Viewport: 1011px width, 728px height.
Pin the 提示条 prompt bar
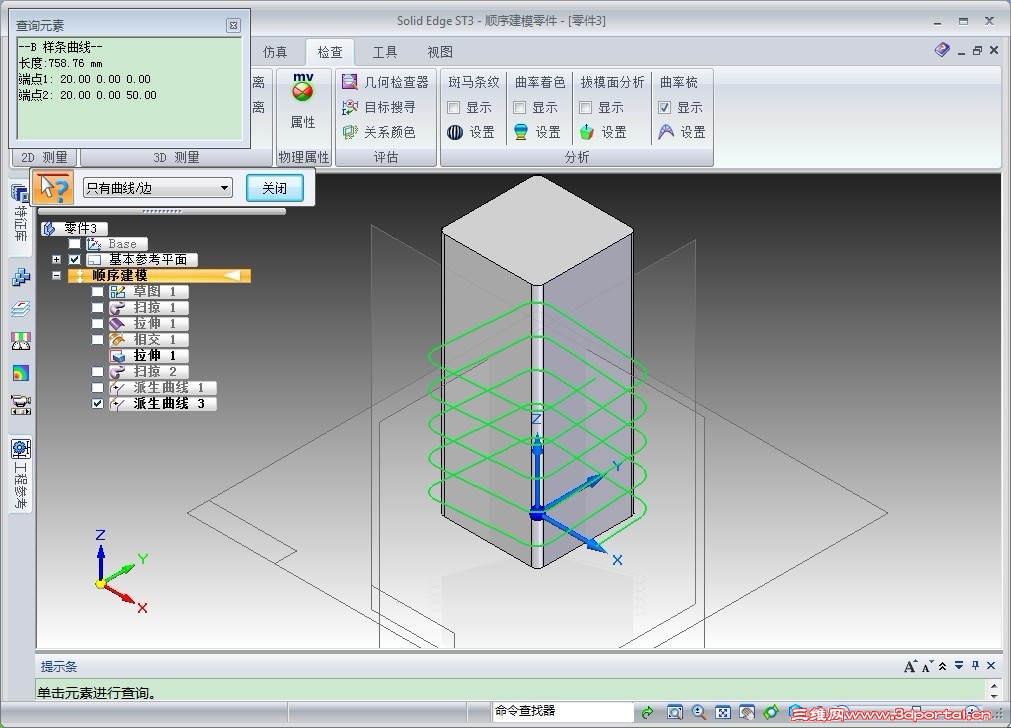coord(976,665)
